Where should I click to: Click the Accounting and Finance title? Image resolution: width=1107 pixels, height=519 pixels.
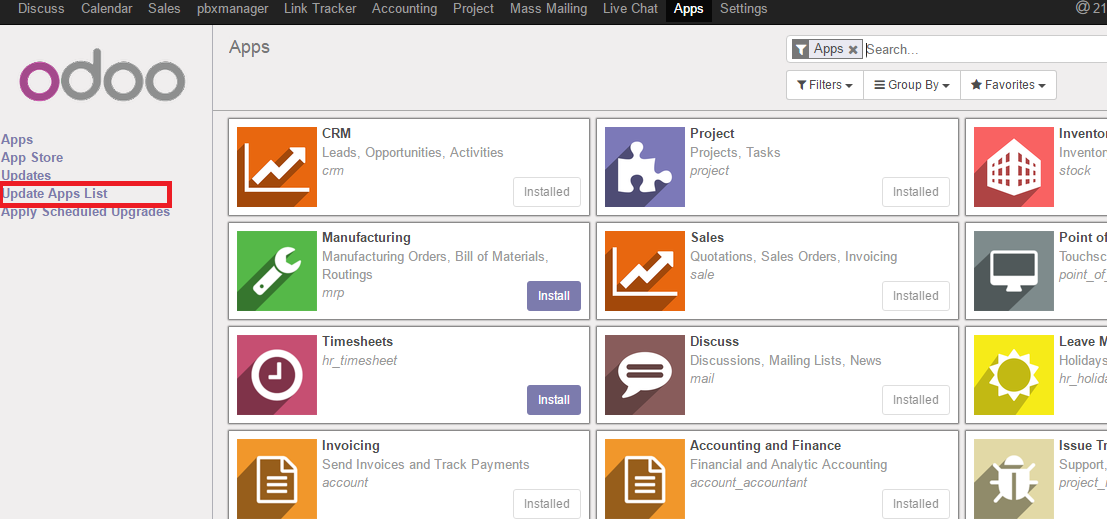click(x=765, y=446)
